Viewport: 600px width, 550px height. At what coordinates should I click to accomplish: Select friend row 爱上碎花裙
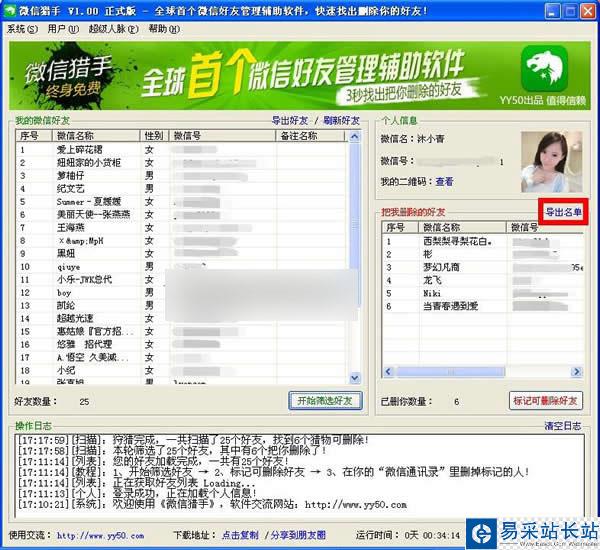coord(182,150)
